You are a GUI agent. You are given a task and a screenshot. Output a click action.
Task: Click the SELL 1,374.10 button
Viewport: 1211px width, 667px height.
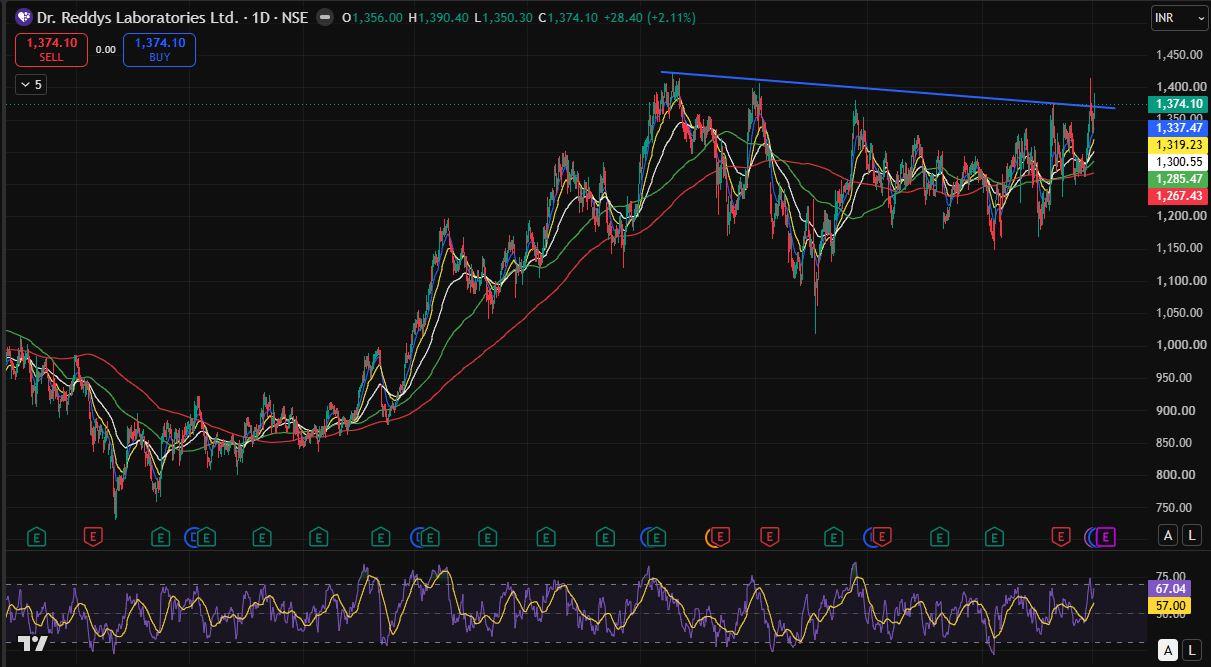[x=51, y=50]
